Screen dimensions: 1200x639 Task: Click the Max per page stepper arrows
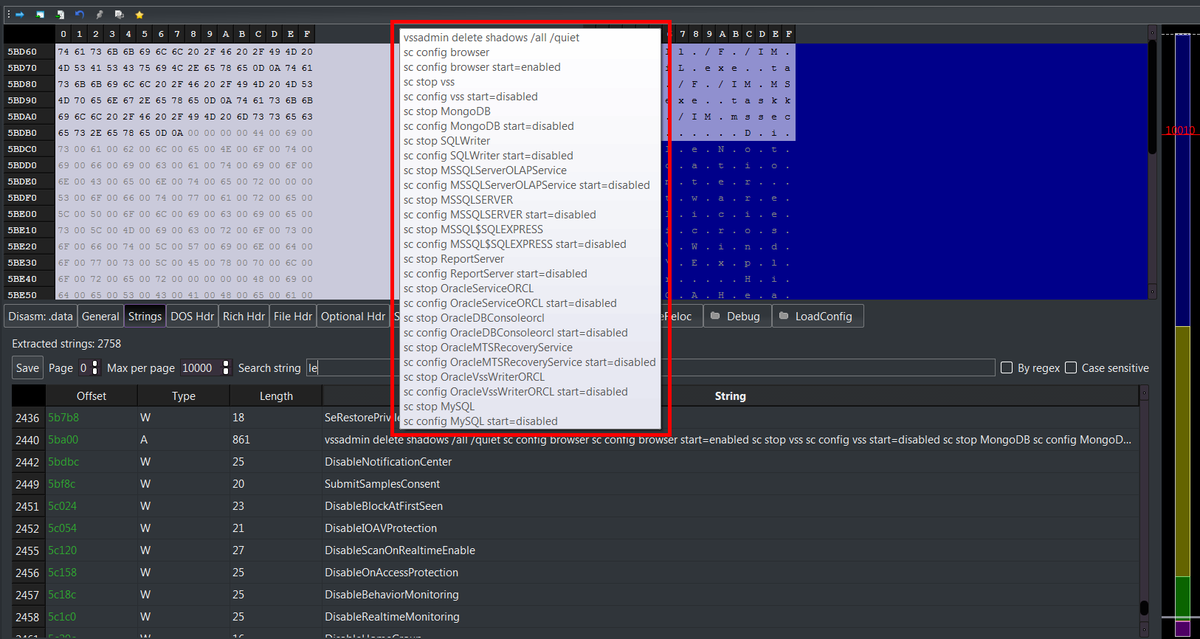(226, 368)
